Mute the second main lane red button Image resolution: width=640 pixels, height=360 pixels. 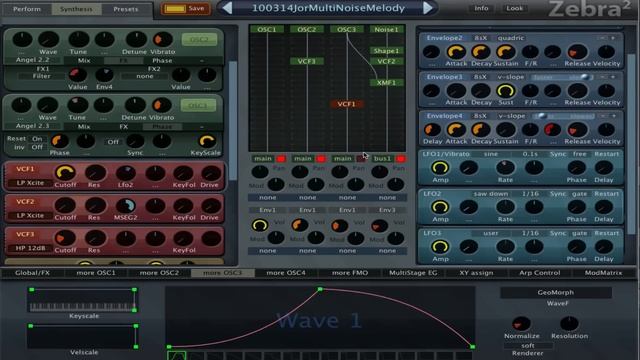pyautogui.click(x=321, y=158)
